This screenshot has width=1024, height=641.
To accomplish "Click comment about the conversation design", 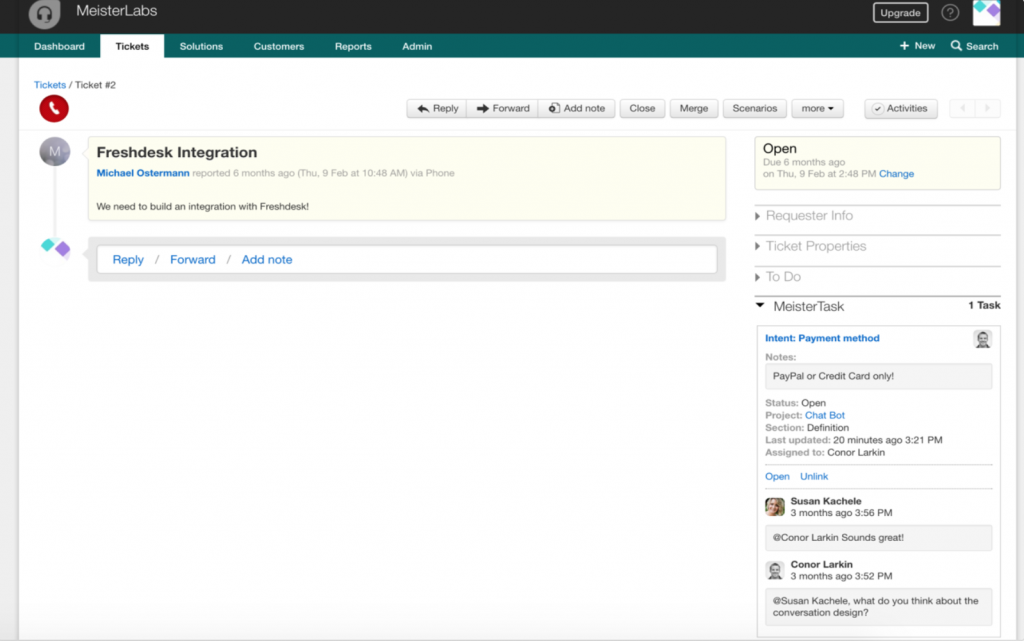I will [x=878, y=607].
